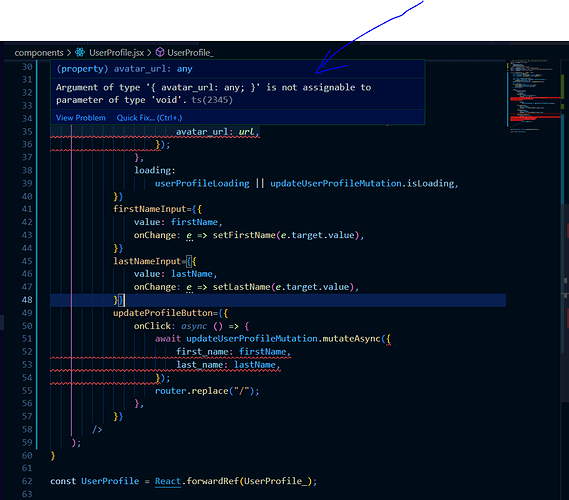Screen dimensions: 569x500
Task: Click 'View Problem' link in hover tooltip
Action: click(x=81, y=118)
